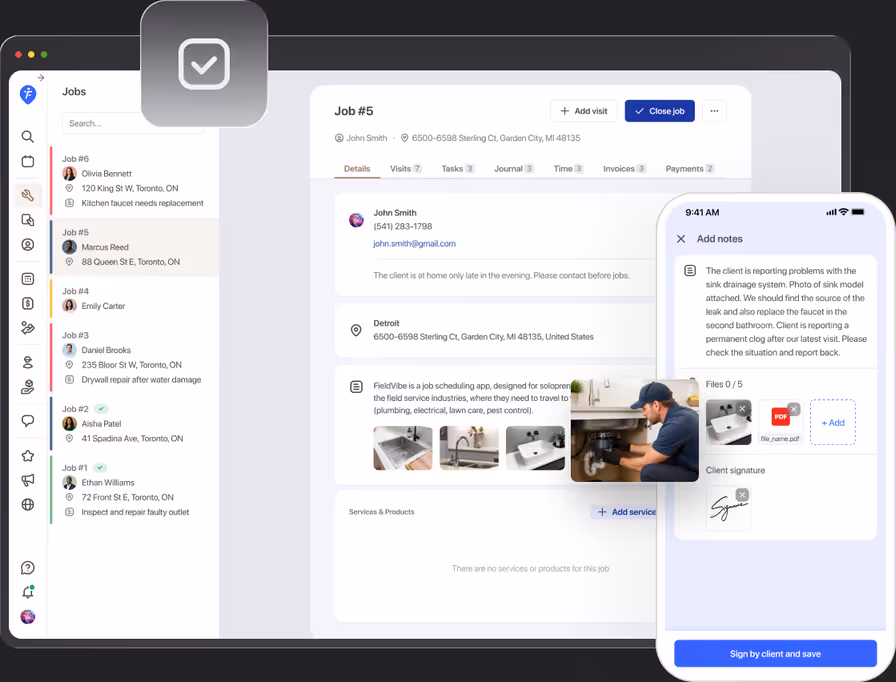Click the FieldVibe logo in the sidebar
The width and height of the screenshot is (896, 682).
coord(27,94)
